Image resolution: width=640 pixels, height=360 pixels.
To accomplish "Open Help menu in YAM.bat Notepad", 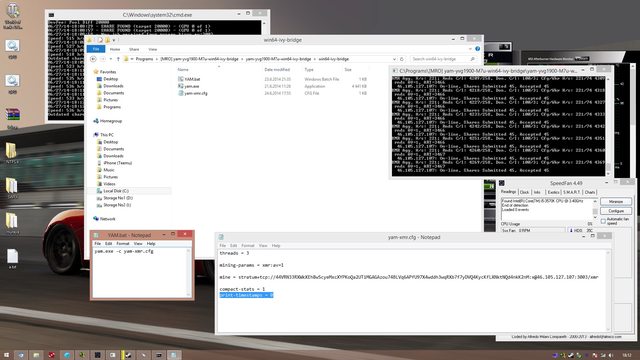I will pyautogui.click(x=151, y=244).
